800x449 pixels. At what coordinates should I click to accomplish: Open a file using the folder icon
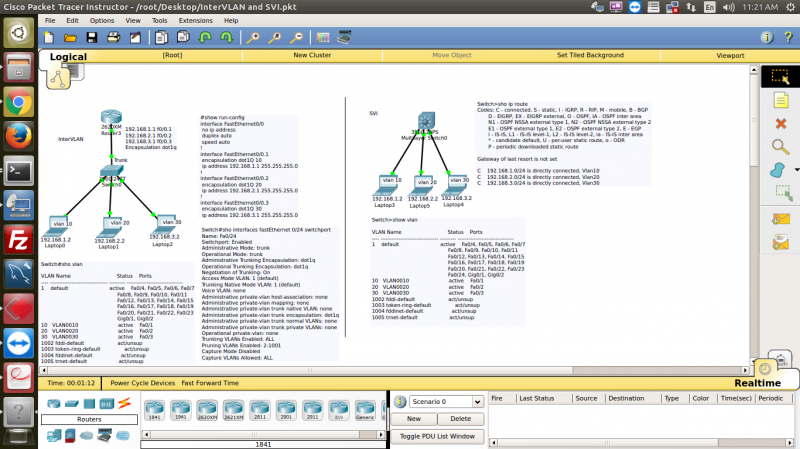click(70, 37)
